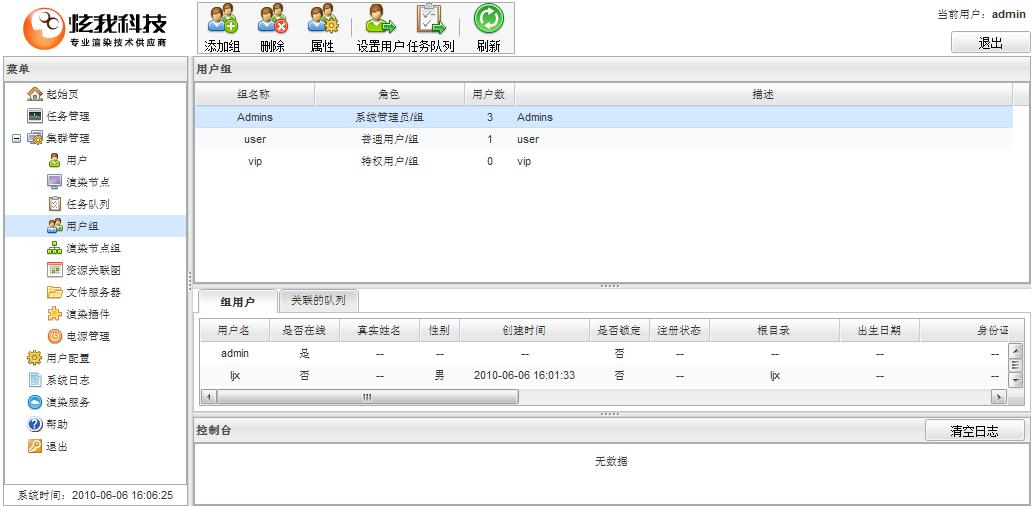Click the 删除 (delete group) toolbar icon

[272, 19]
